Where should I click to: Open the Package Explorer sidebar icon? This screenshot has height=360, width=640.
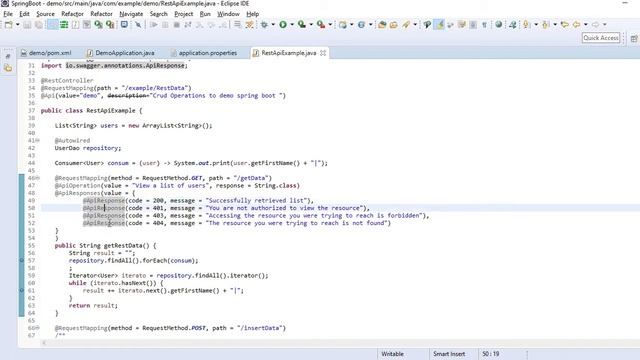[x=8, y=68]
